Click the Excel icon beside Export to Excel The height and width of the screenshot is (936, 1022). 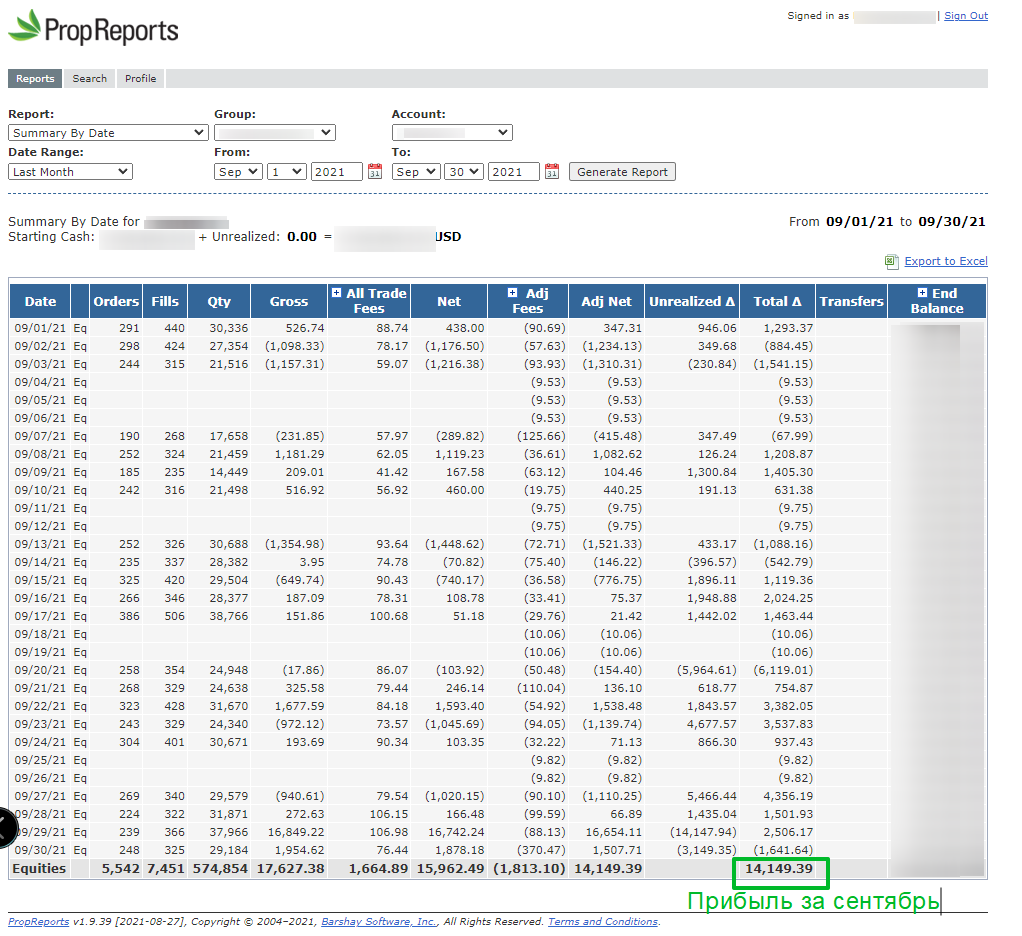(891, 262)
